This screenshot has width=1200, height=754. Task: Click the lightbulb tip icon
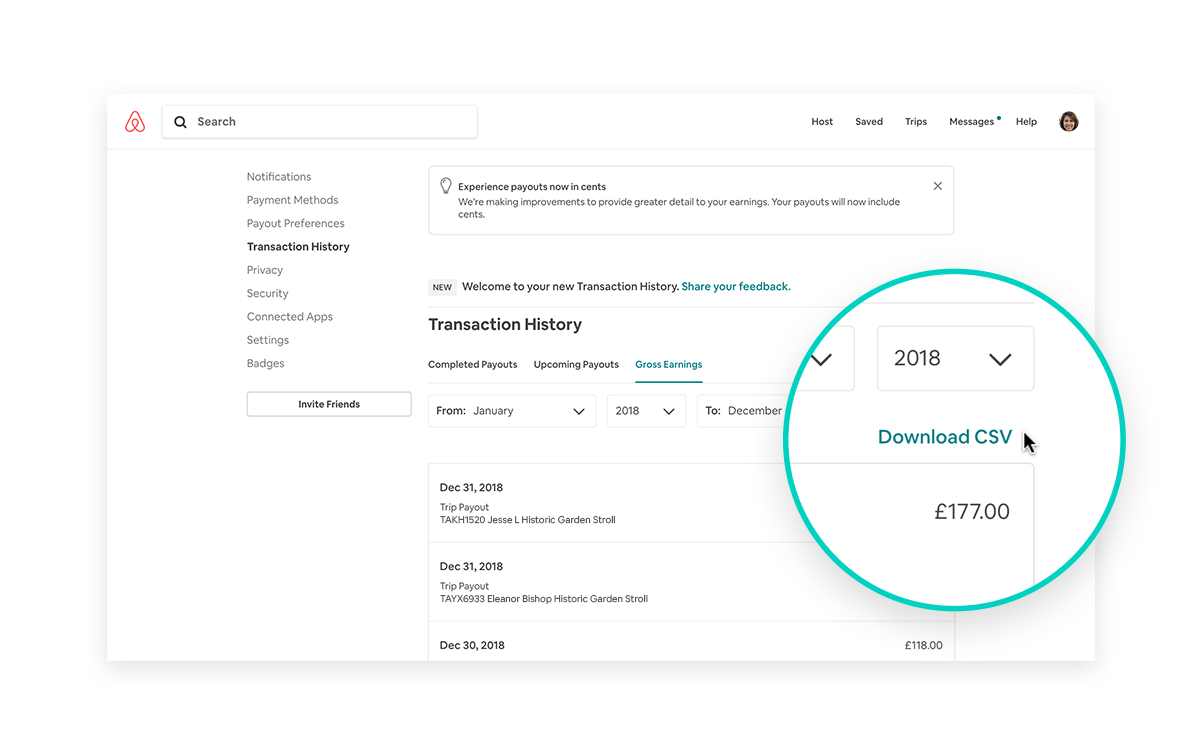coord(446,186)
